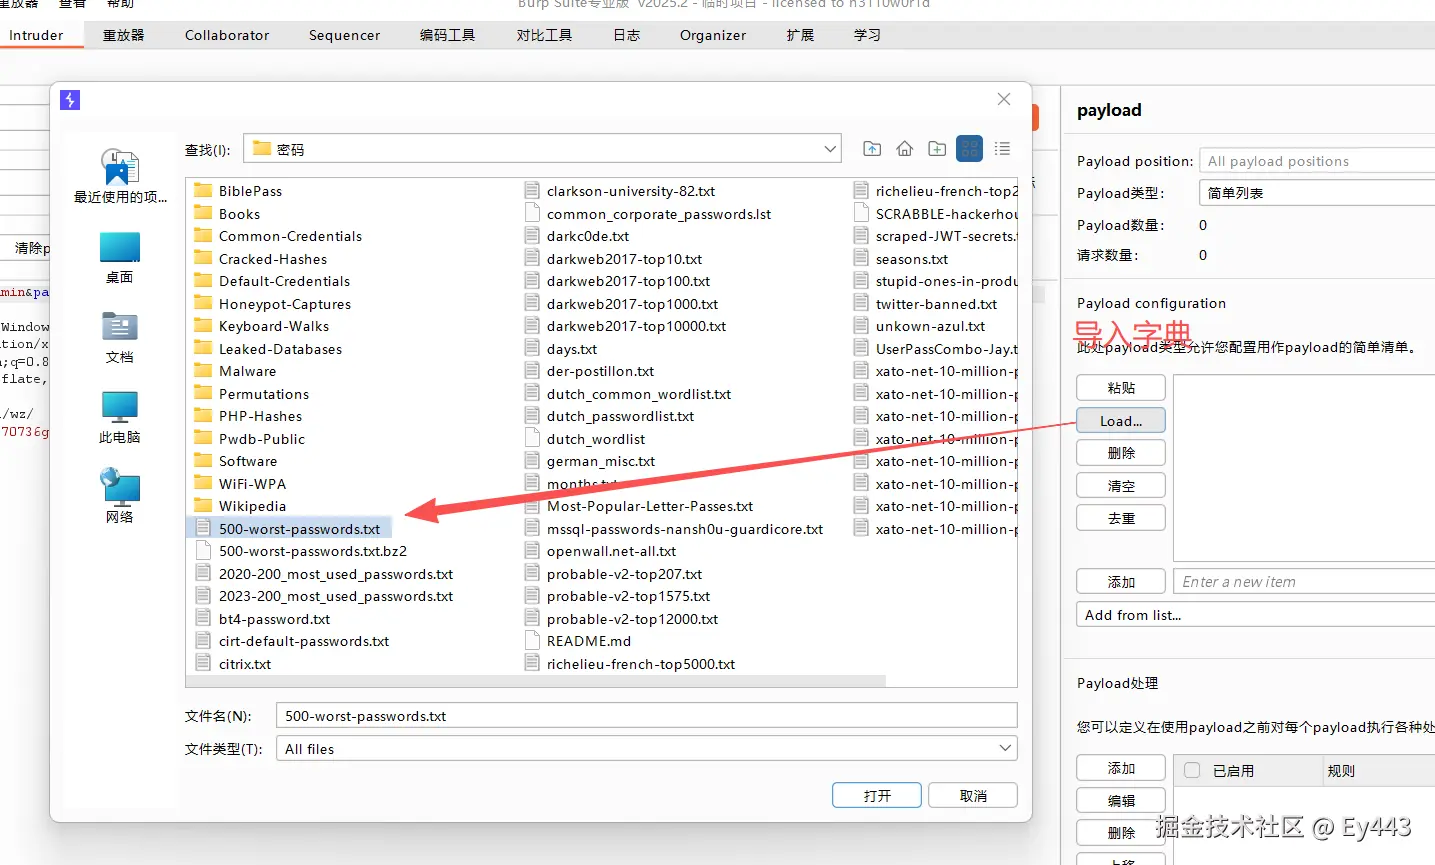Viewport: 1435px width, 865px height.
Task: Open Desktop shortcut in sidebar
Action: [x=120, y=257]
